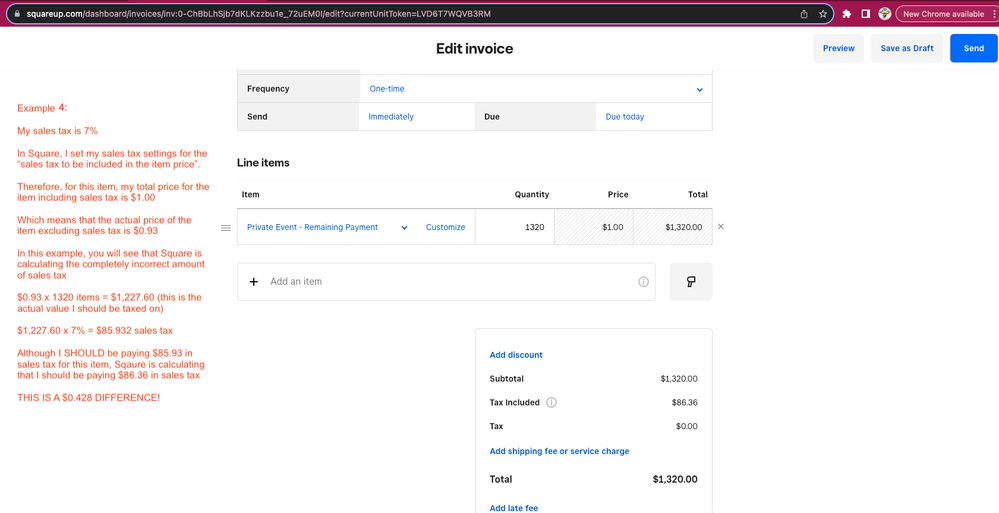
Task: Click the Add discount link
Action: (x=516, y=355)
